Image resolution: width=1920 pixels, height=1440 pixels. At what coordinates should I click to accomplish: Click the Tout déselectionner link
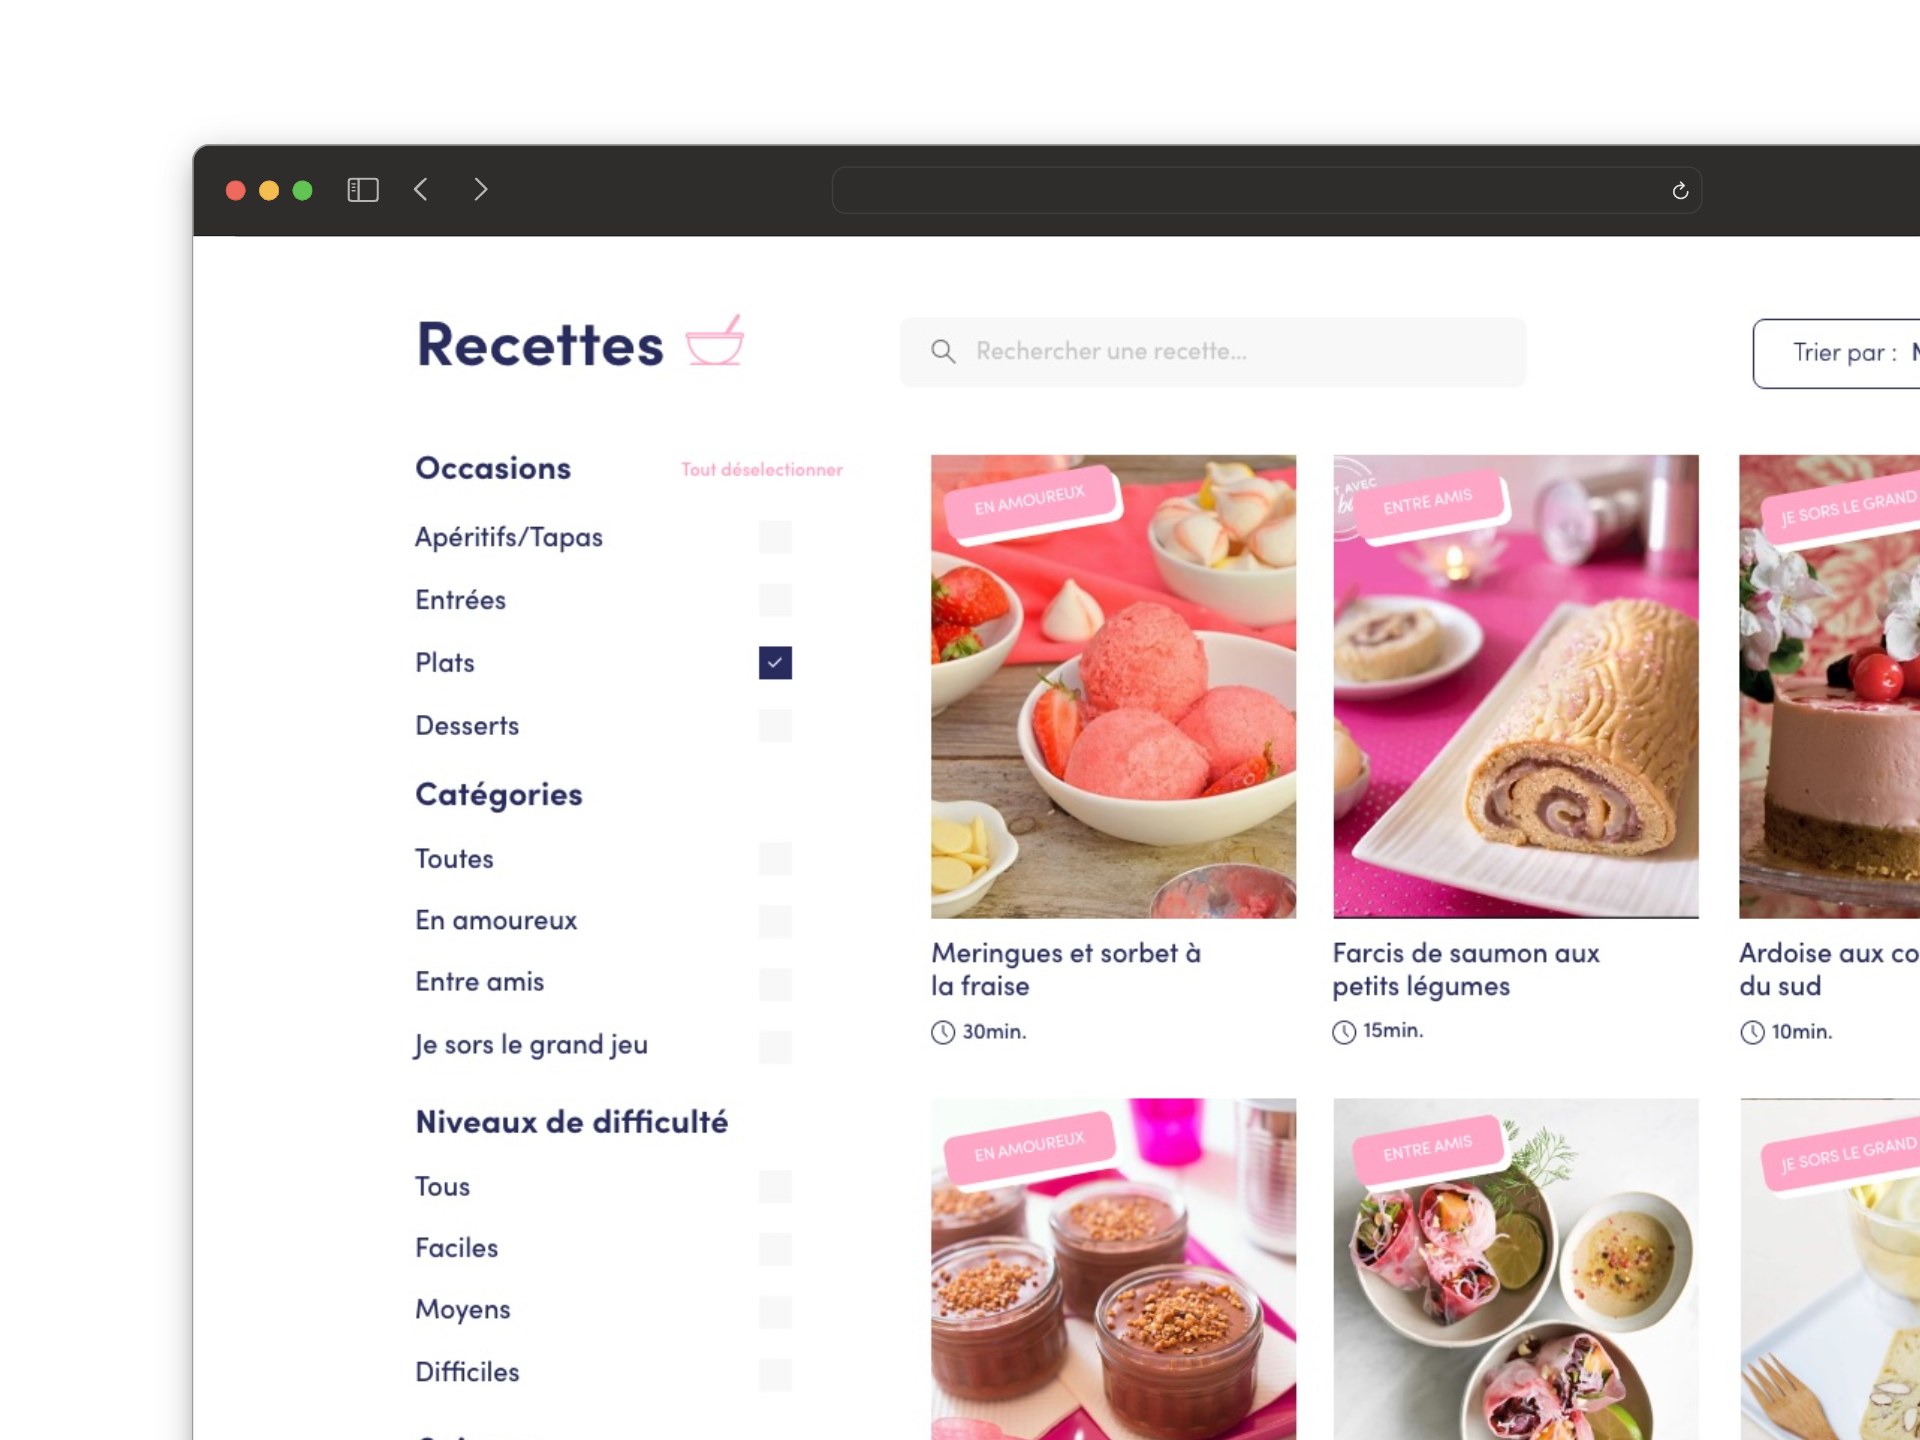[761, 470]
